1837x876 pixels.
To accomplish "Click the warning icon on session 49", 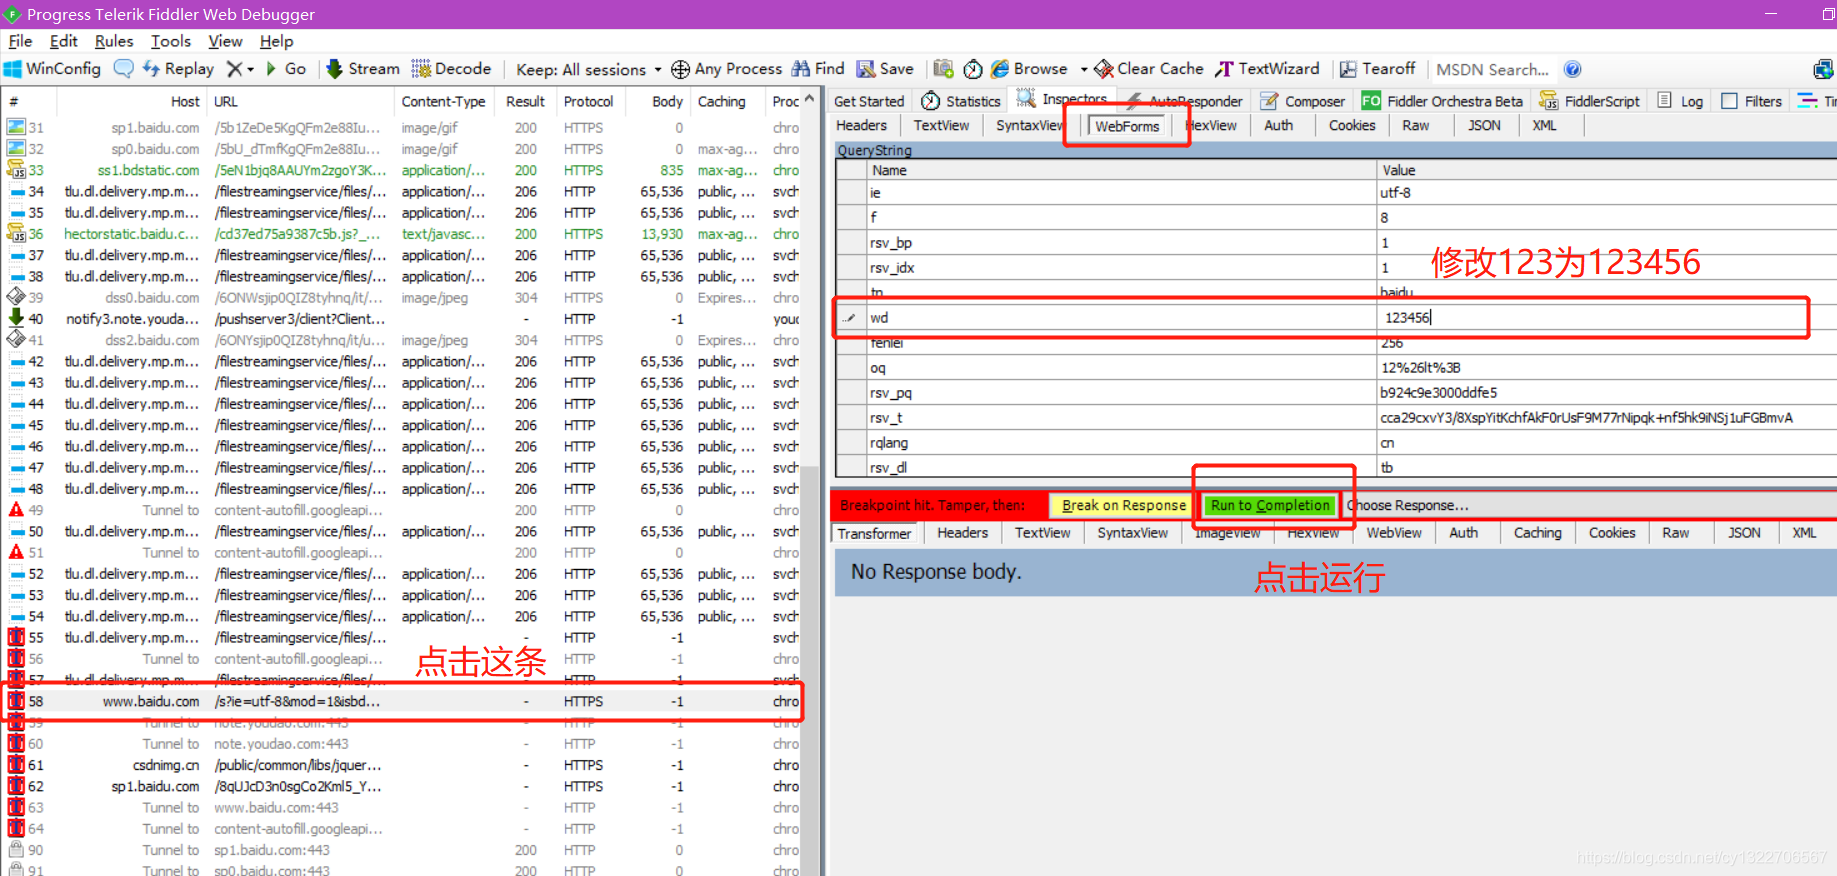I will click(x=16, y=510).
